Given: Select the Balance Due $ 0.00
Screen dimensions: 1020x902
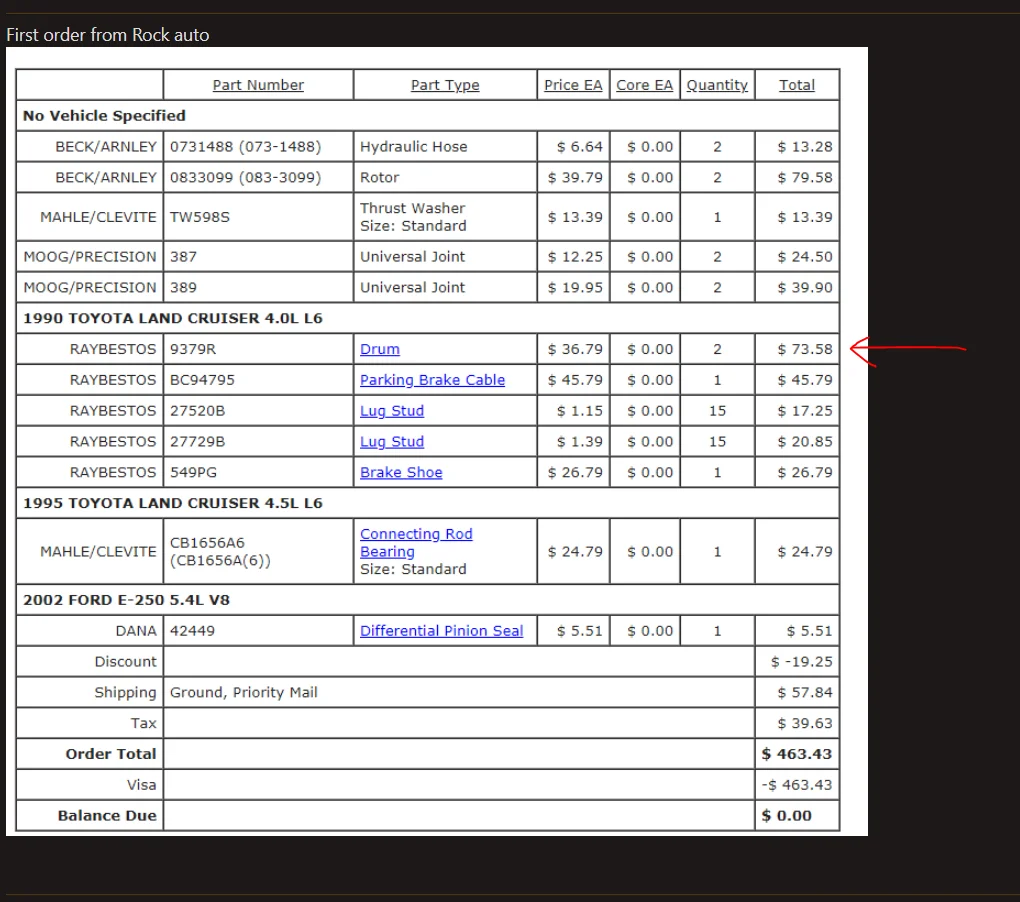Looking at the screenshot, I should [x=786, y=816].
